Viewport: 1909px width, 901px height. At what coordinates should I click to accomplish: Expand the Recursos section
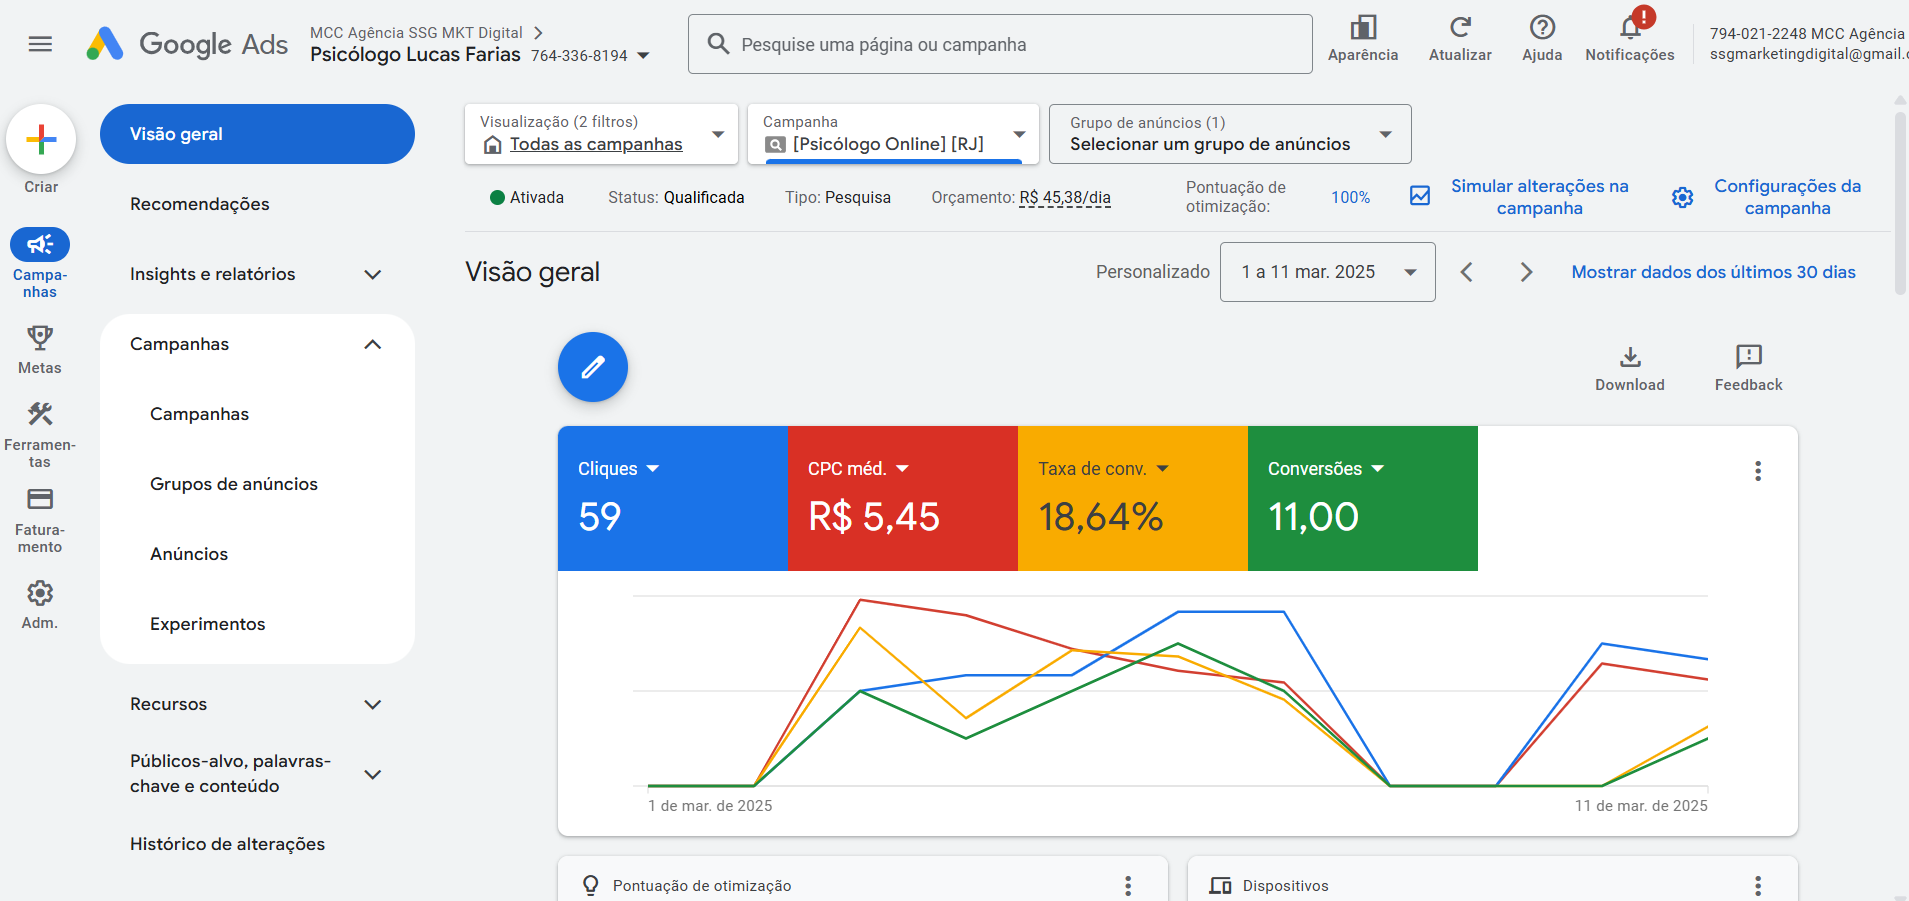click(373, 704)
